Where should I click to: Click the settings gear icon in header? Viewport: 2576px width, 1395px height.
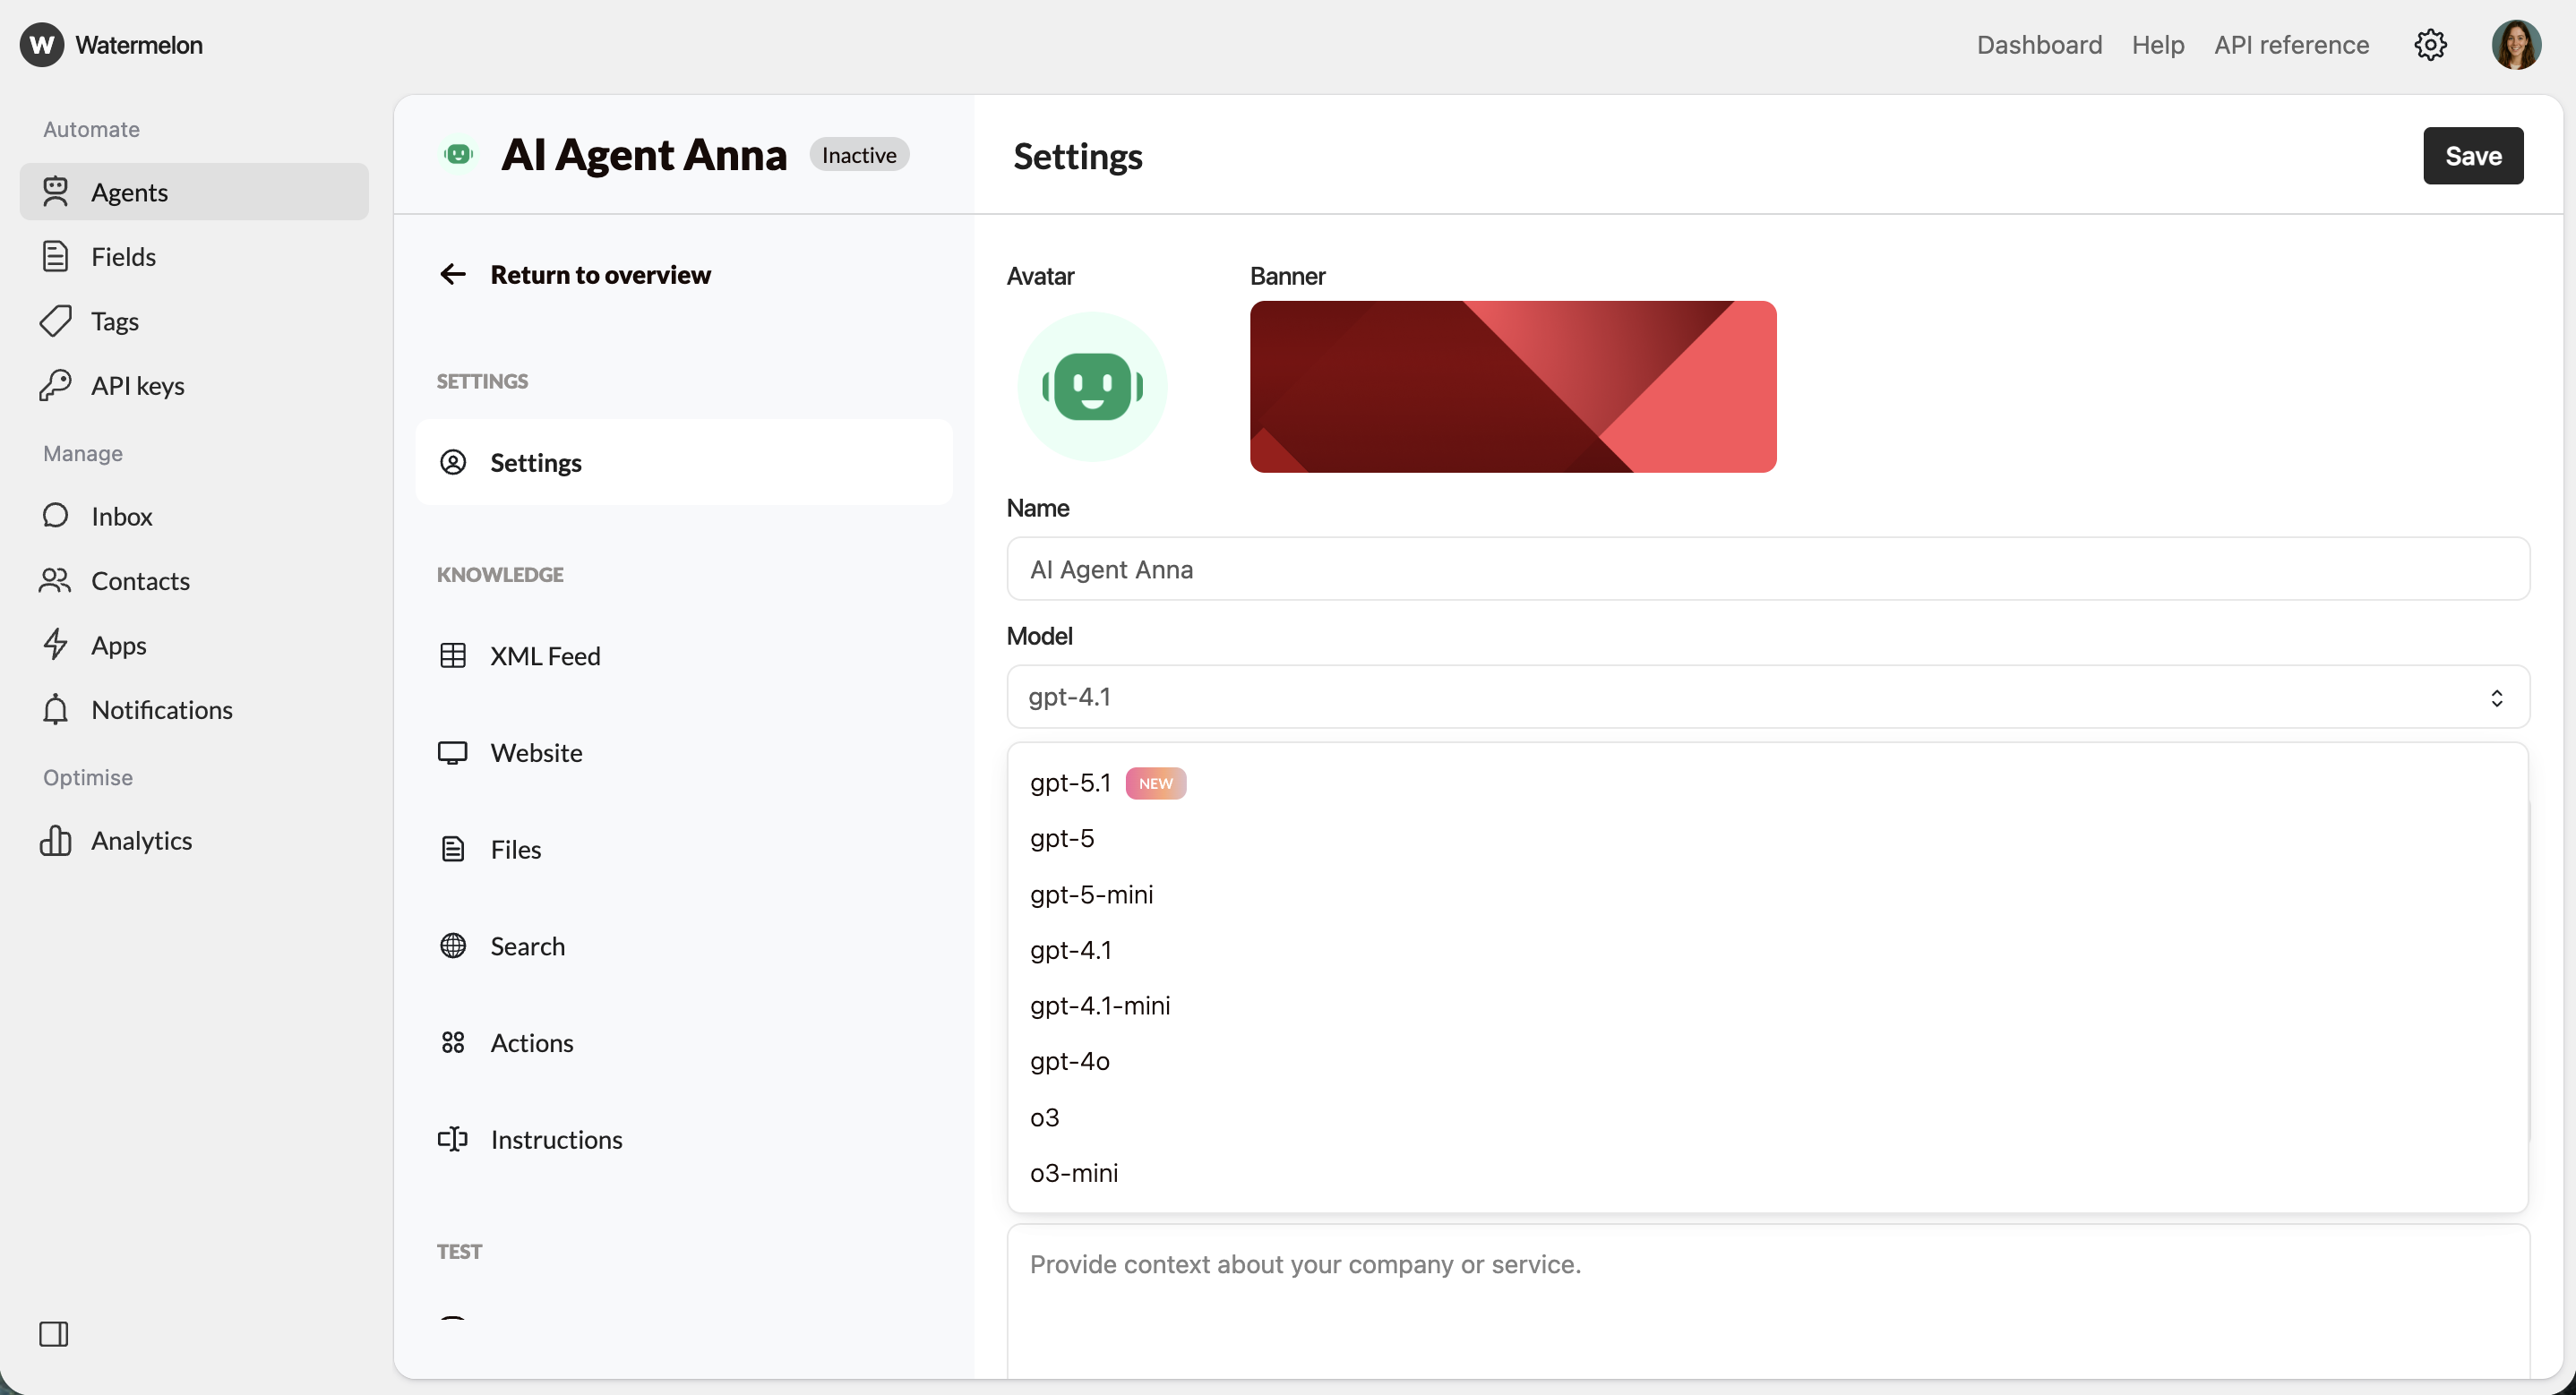click(x=2430, y=45)
